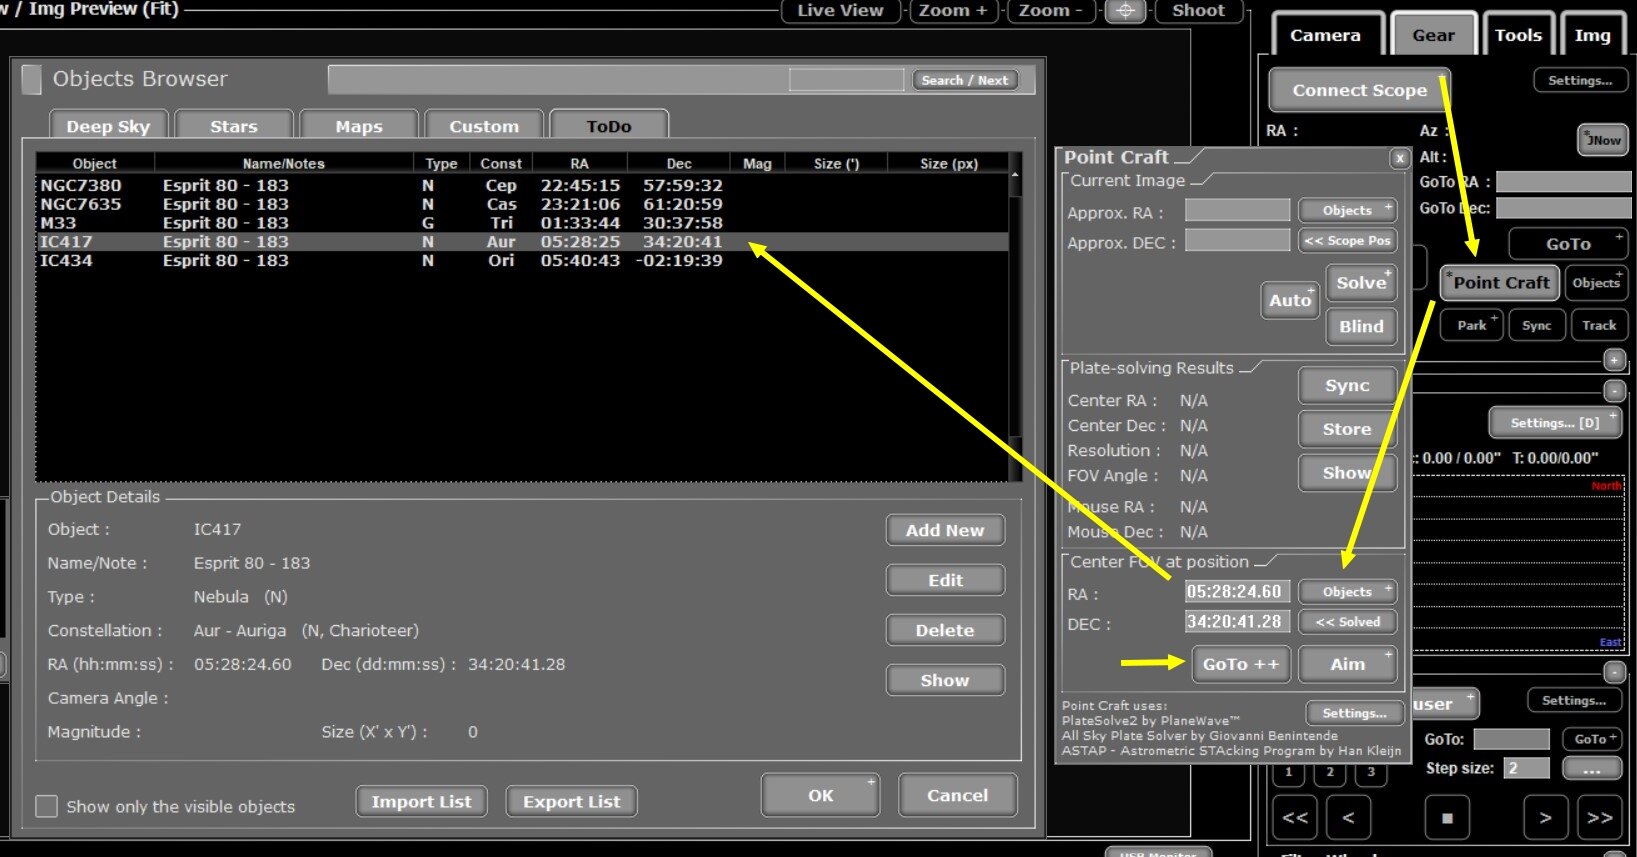Click the Import List button
The image size is (1637, 857).
[421, 801]
